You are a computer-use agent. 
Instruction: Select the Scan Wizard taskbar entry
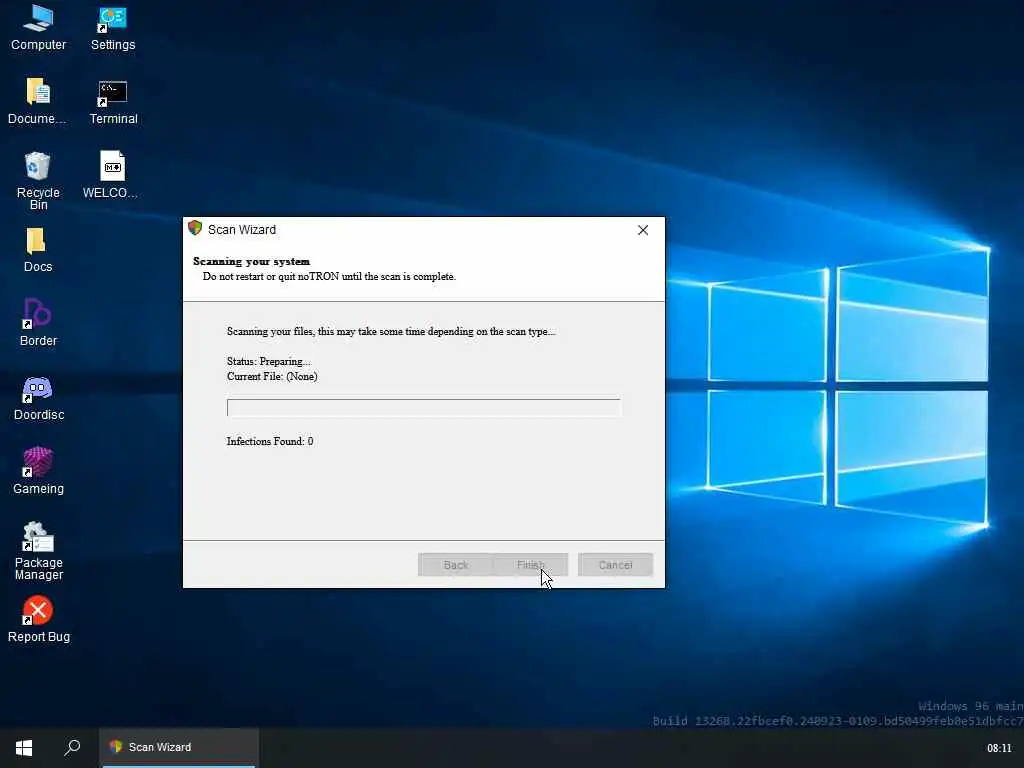pyautogui.click(x=178, y=747)
